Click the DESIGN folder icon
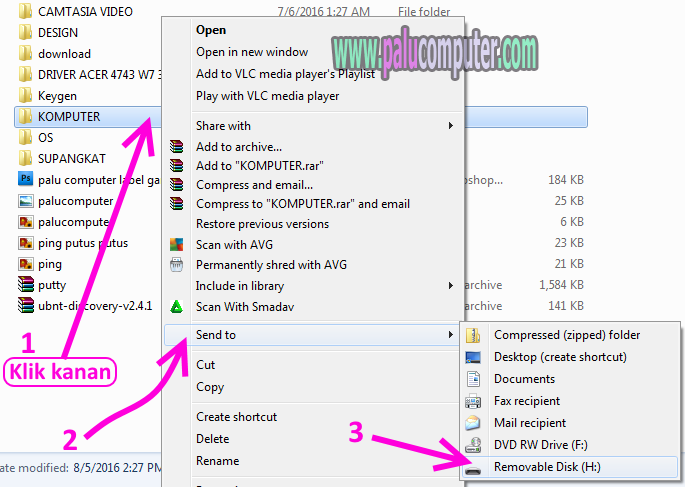 (25, 32)
